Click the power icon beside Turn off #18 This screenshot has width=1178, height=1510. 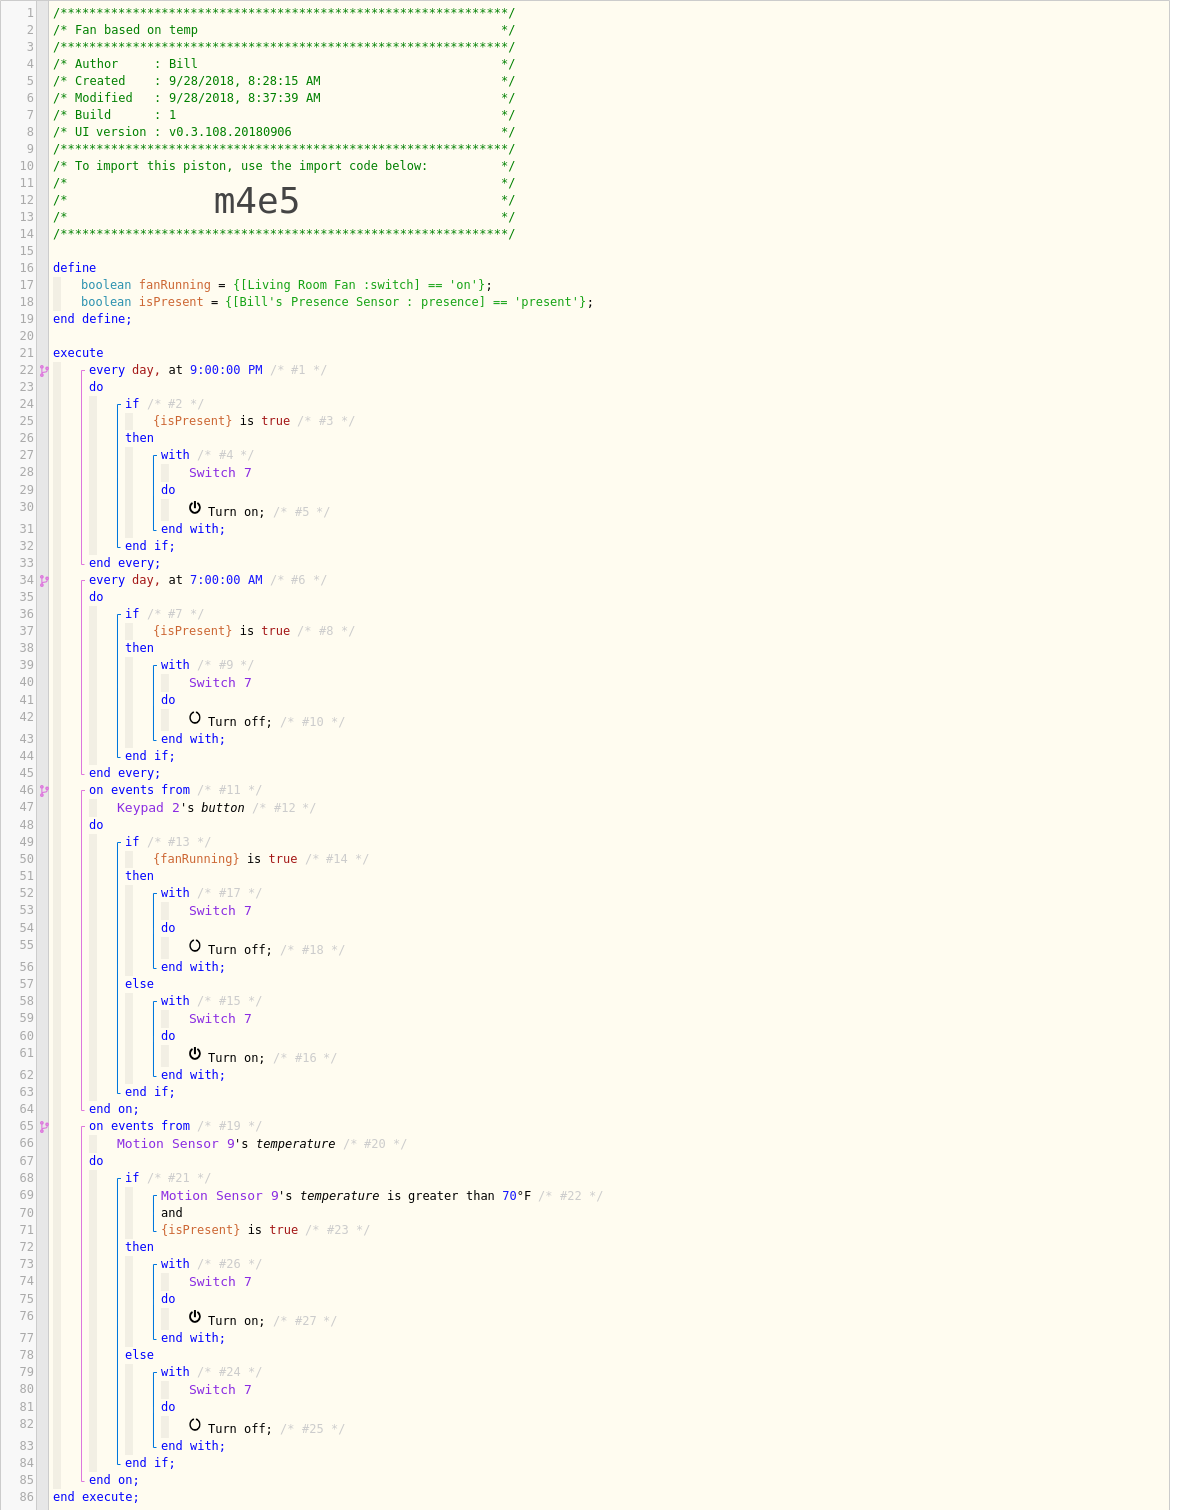[x=195, y=946]
